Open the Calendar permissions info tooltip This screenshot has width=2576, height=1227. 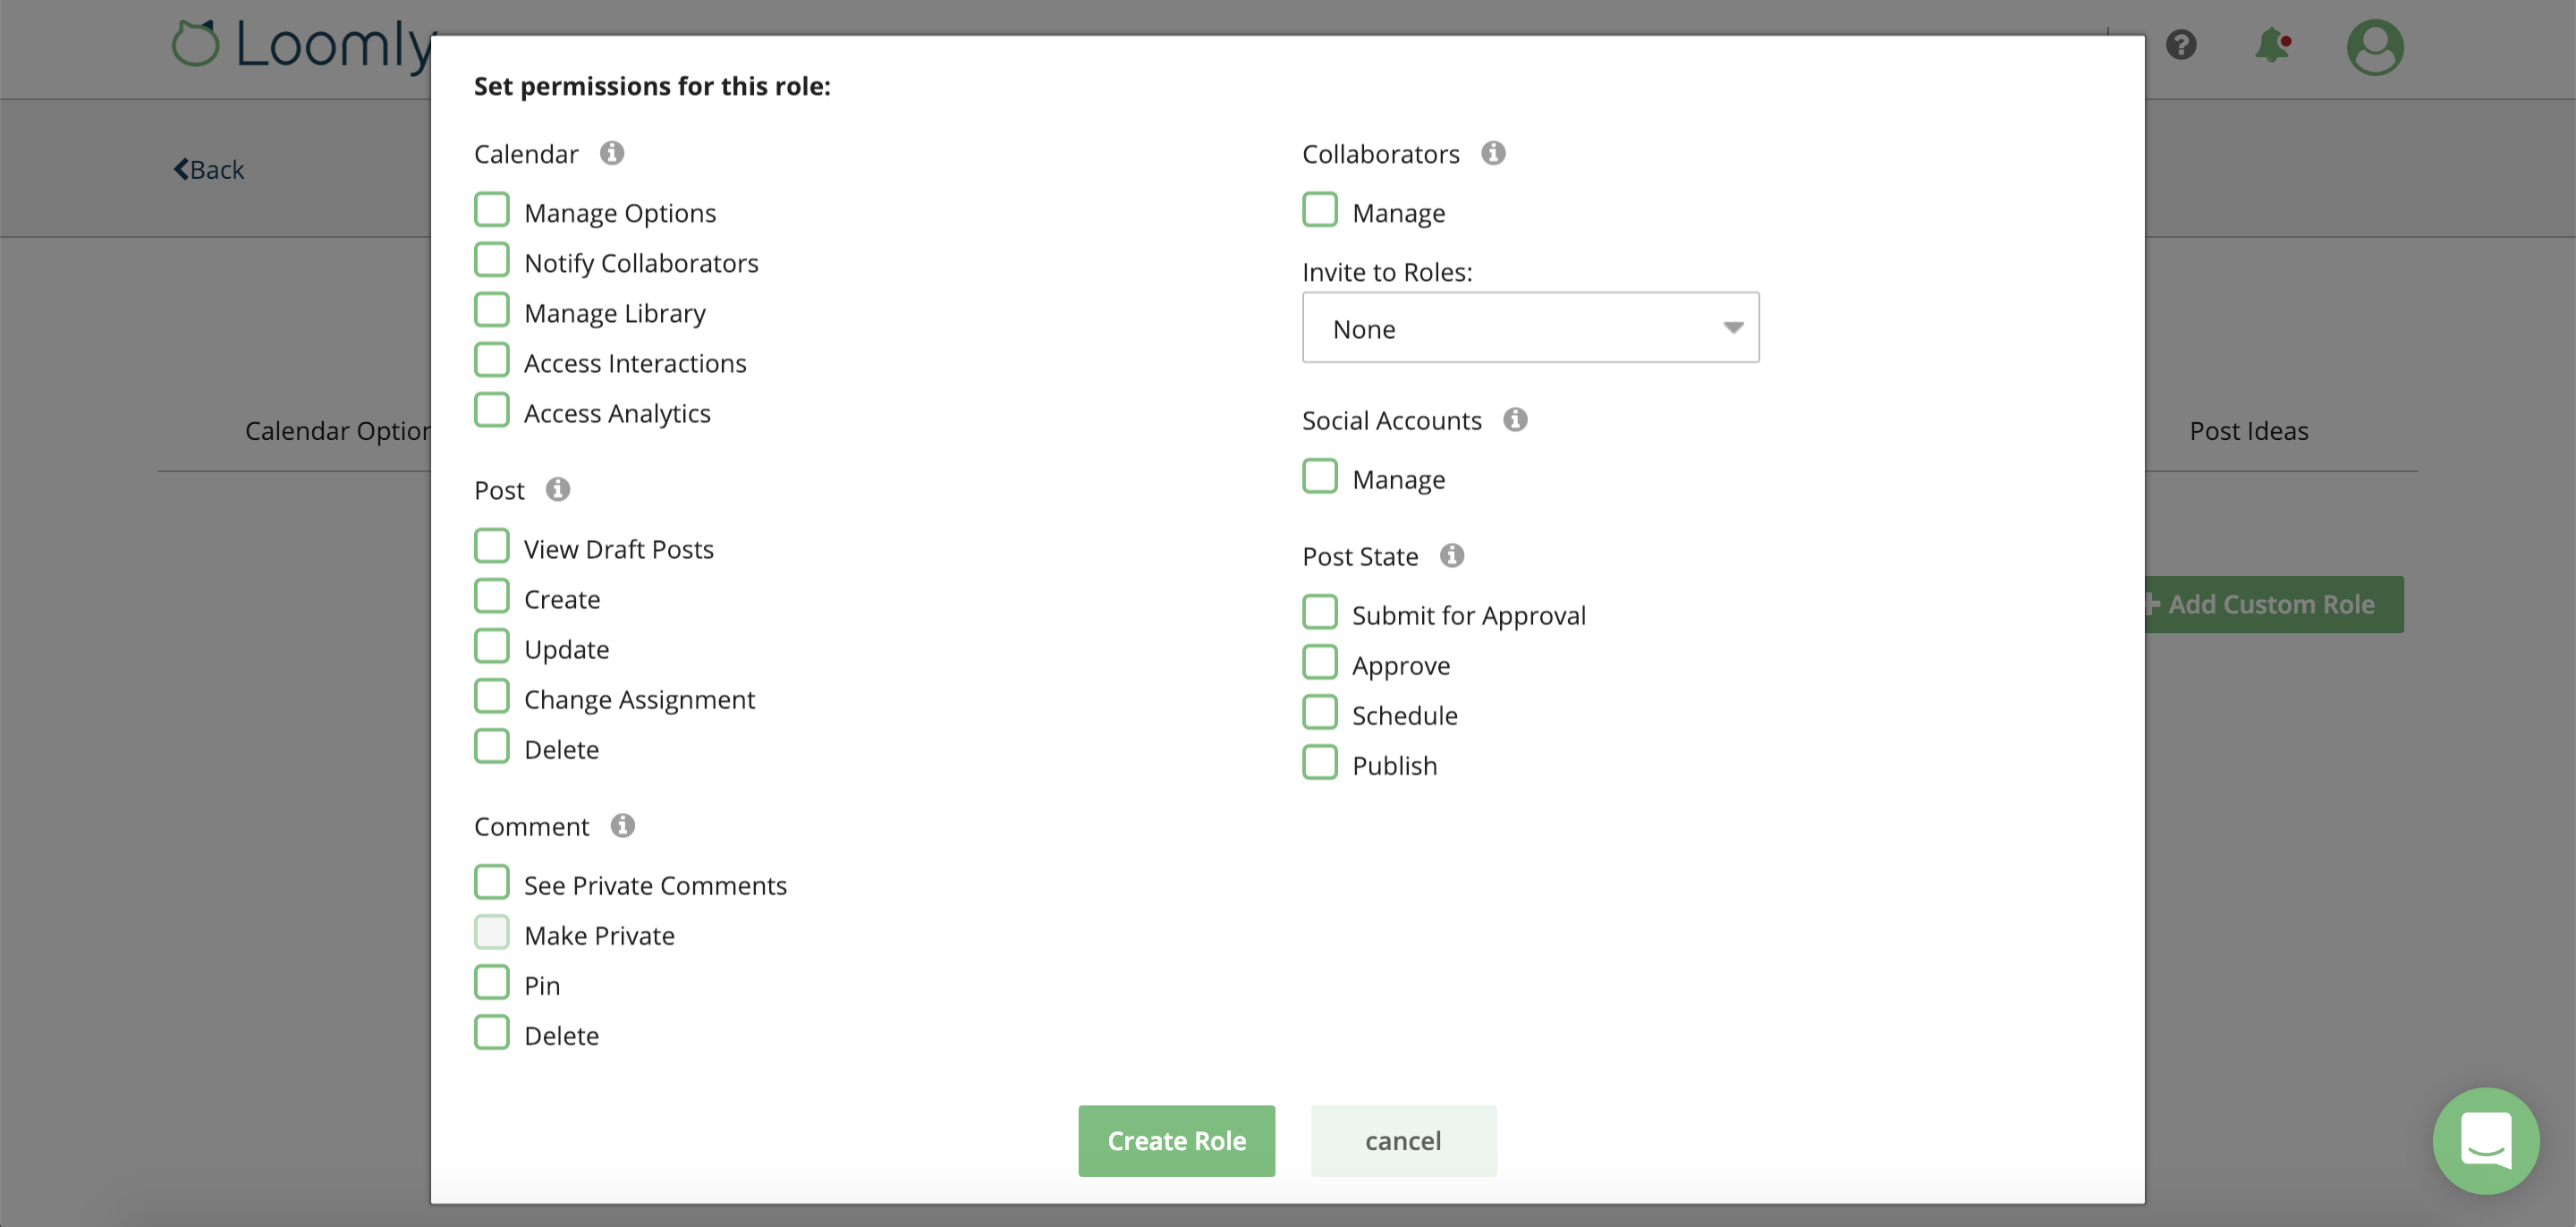tap(613, 153)
